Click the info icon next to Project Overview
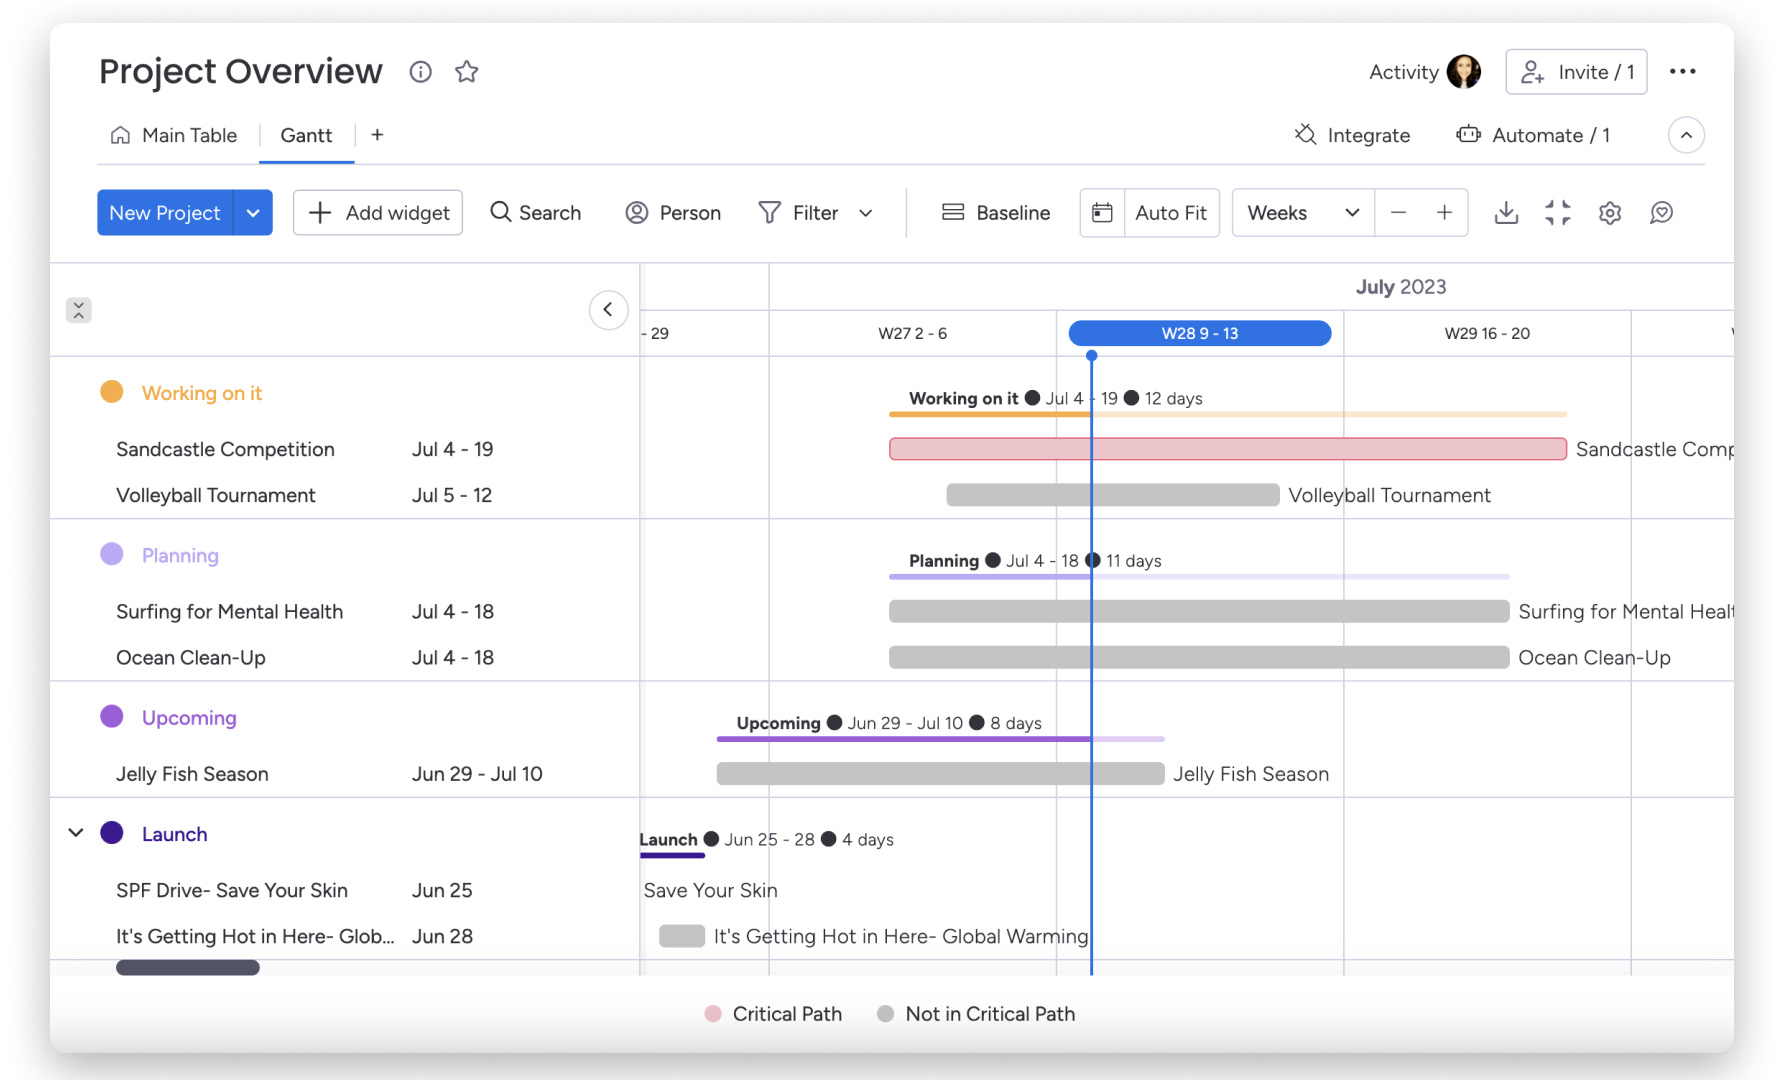 420,71
